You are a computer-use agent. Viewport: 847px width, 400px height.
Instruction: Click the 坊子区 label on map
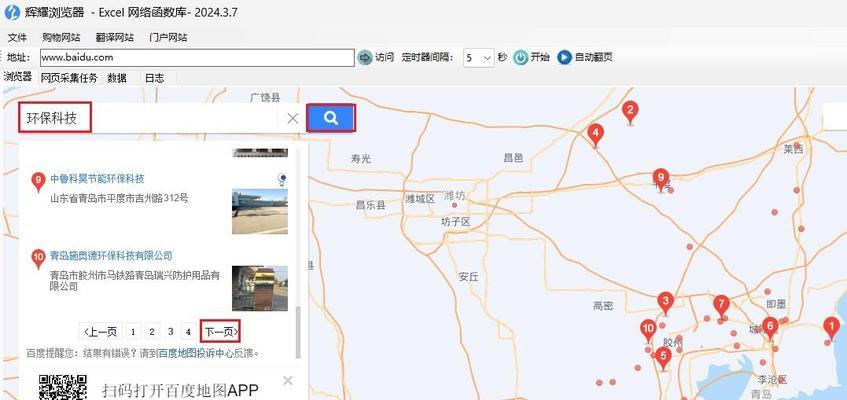click(456, 222)
